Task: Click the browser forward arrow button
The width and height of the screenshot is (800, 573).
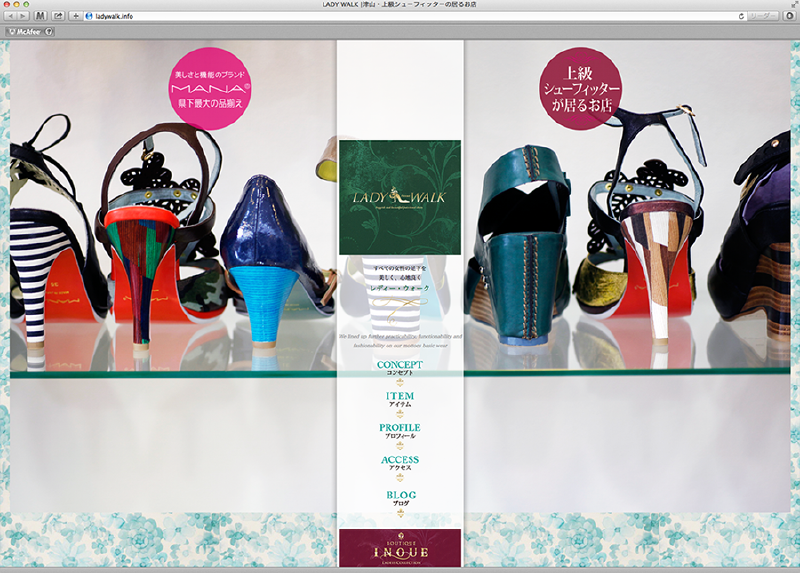Action: (x=24, y=17)
